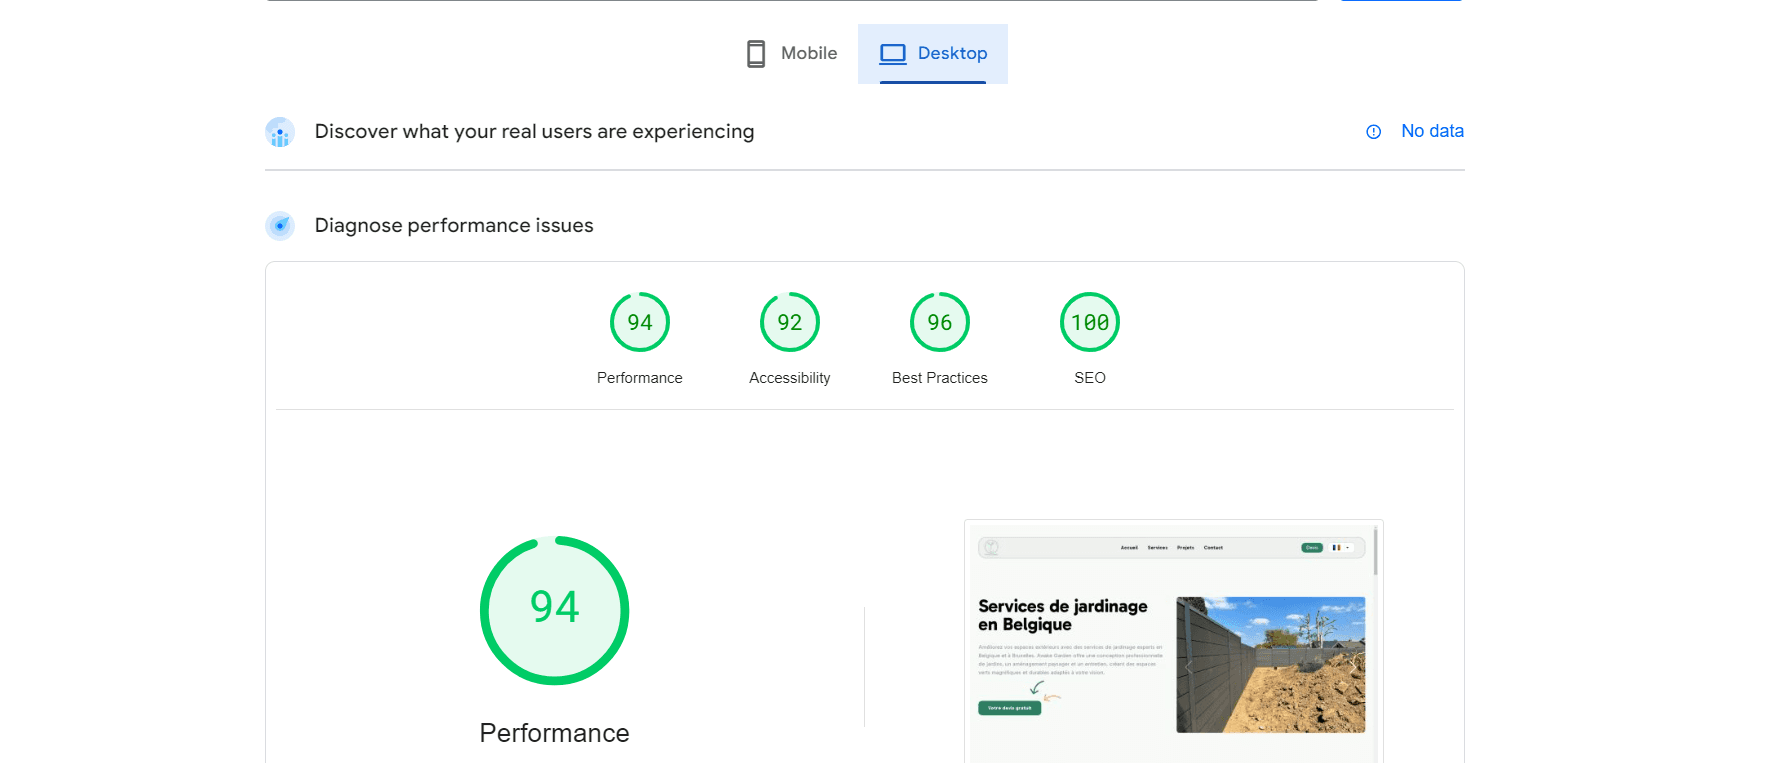Select the SEO score gauge showing 100
The width and height of the screenshot is (1786, 763).
pos(1089,322)
